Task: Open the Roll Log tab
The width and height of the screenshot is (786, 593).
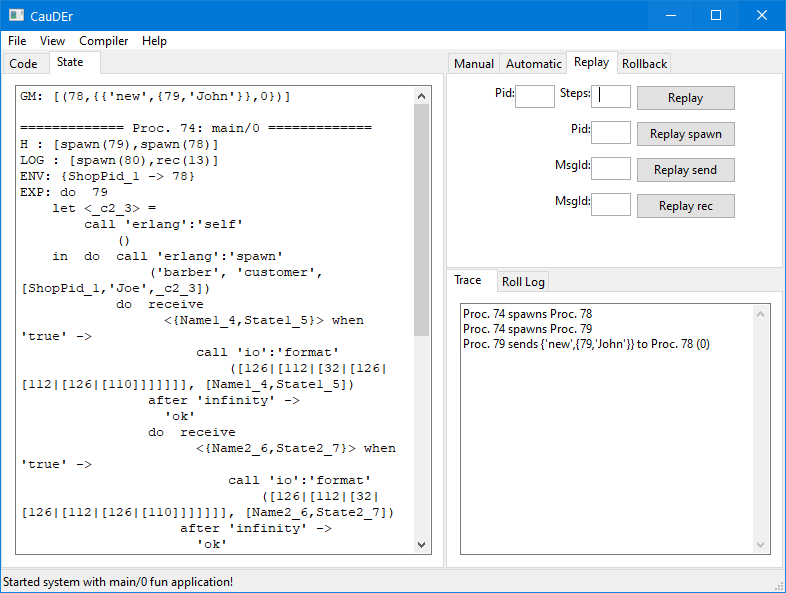Action: pyautogui.click(x=523, y=282)
